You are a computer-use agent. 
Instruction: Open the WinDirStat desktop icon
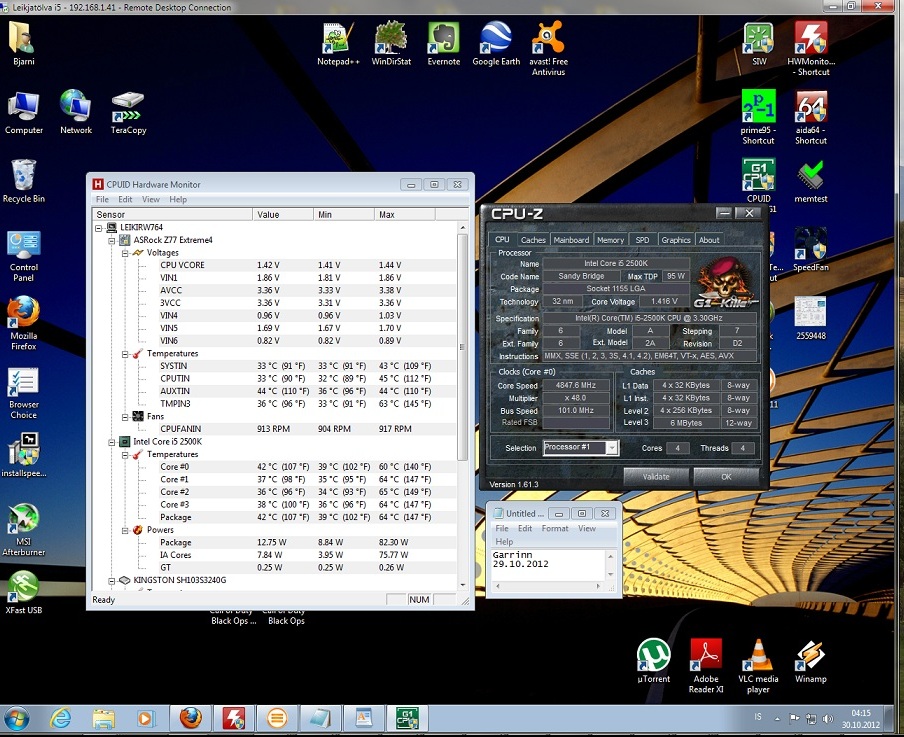click(x=390, y=38)
